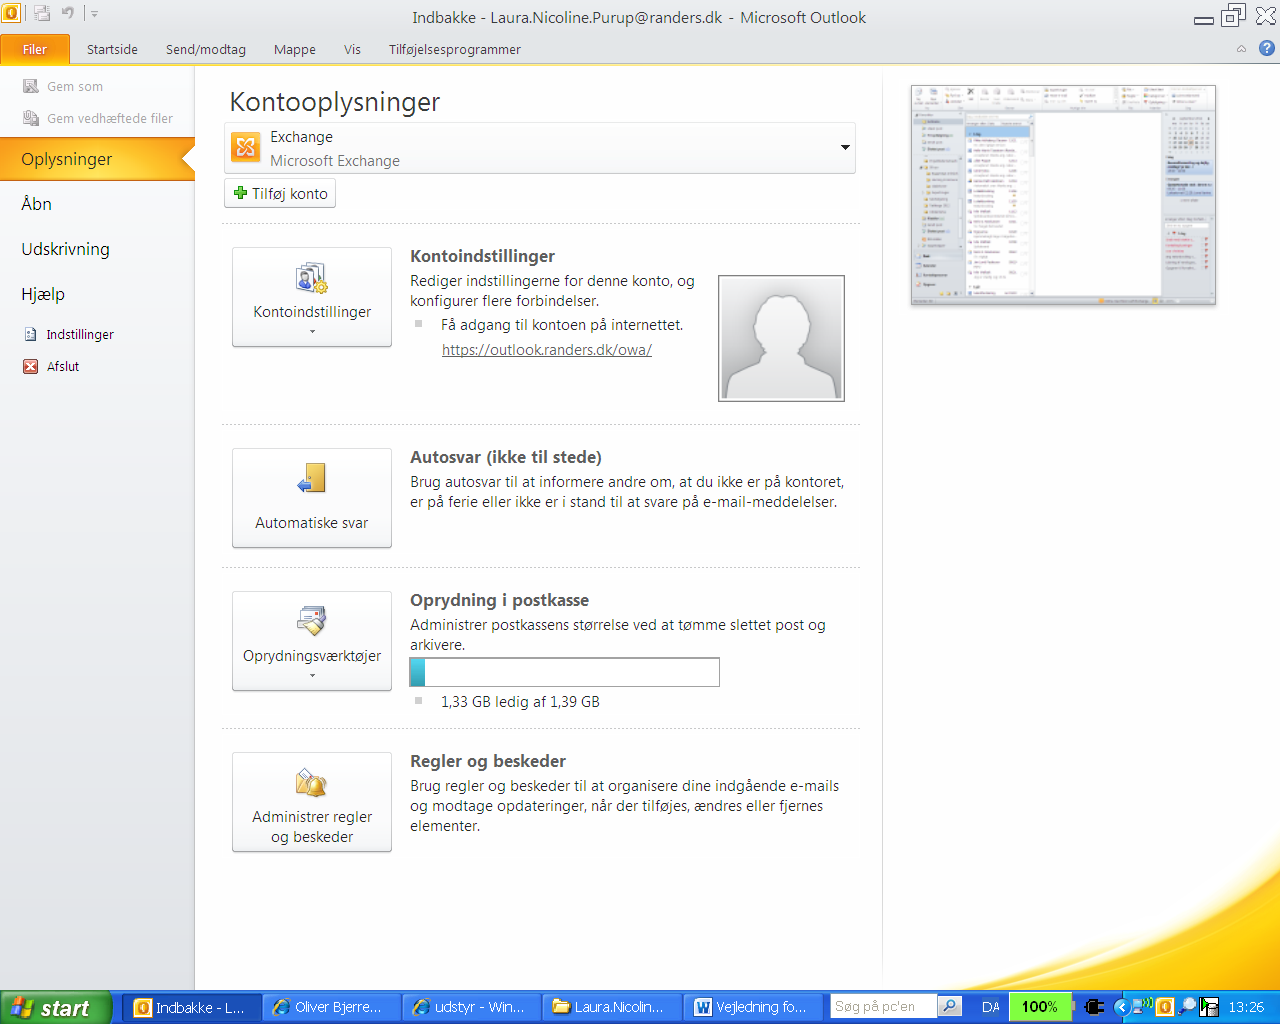1280x1024 pixels.
Task: Open the Udskrivning section
Action: 66,249
